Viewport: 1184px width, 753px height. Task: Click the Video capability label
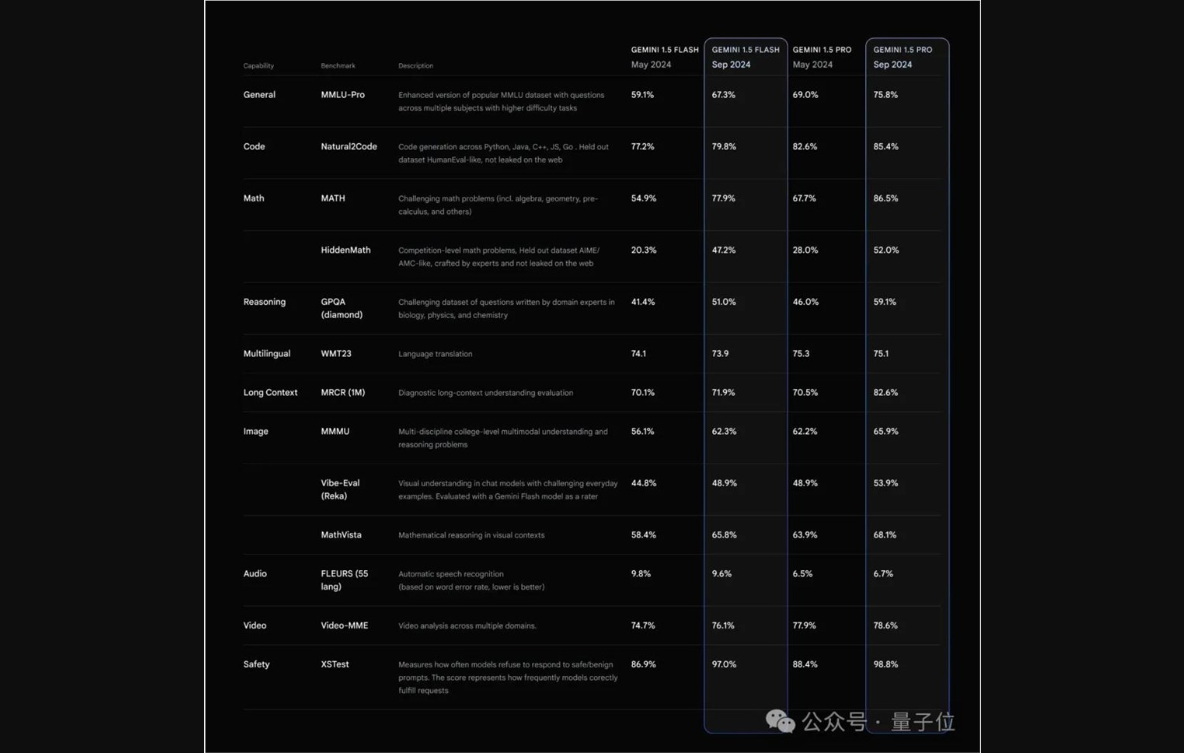tap(254, 625)
